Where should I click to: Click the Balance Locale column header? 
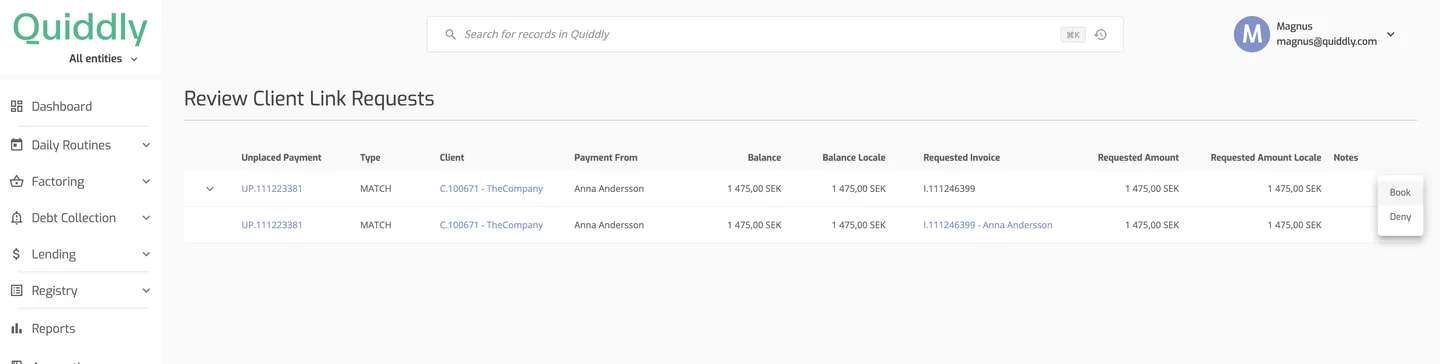point(853,158)
